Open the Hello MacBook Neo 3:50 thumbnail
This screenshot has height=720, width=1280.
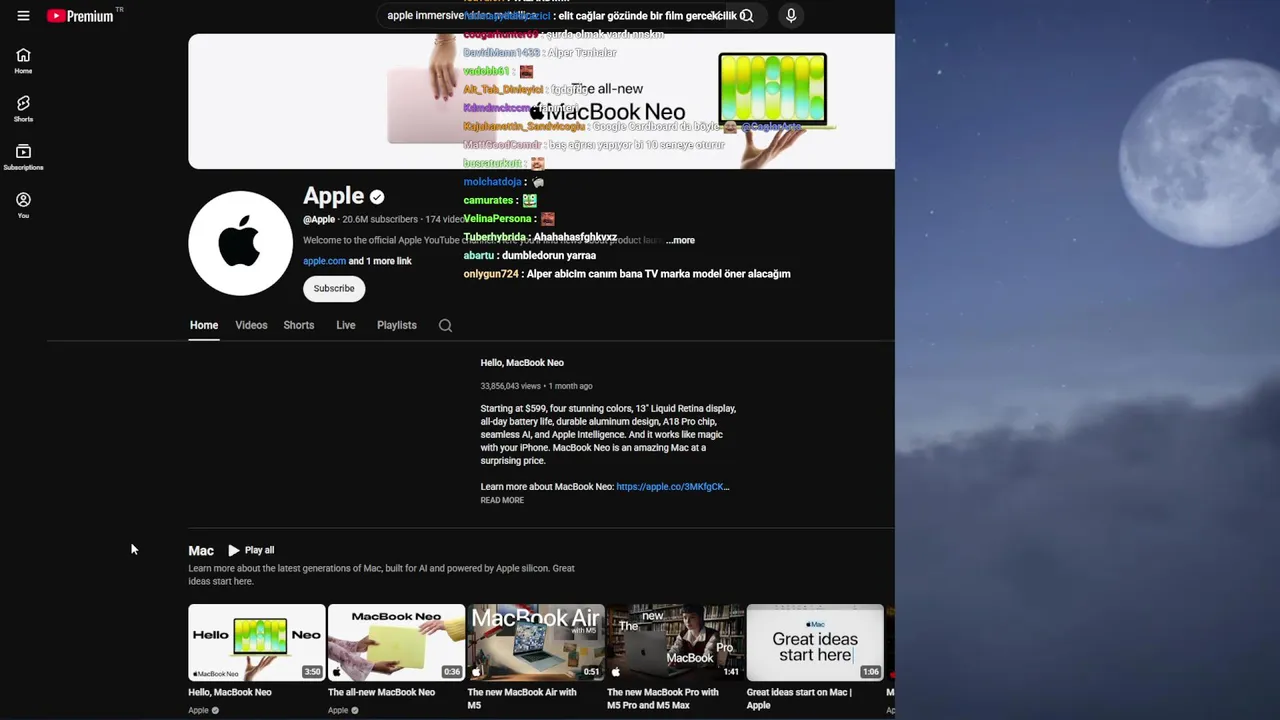(x=257, y=642)
